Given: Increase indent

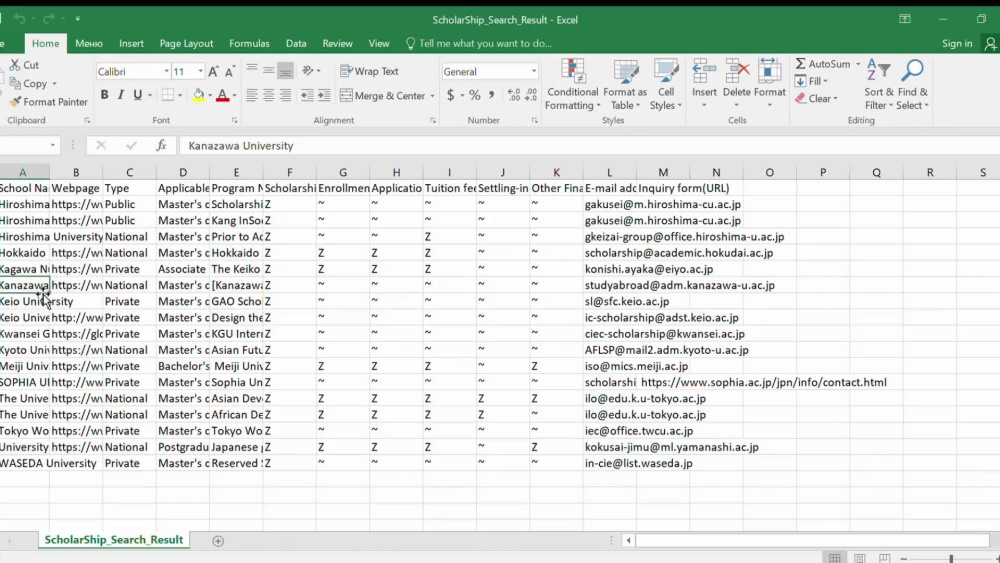Looking at the screenshot, I should coord(324,95).
